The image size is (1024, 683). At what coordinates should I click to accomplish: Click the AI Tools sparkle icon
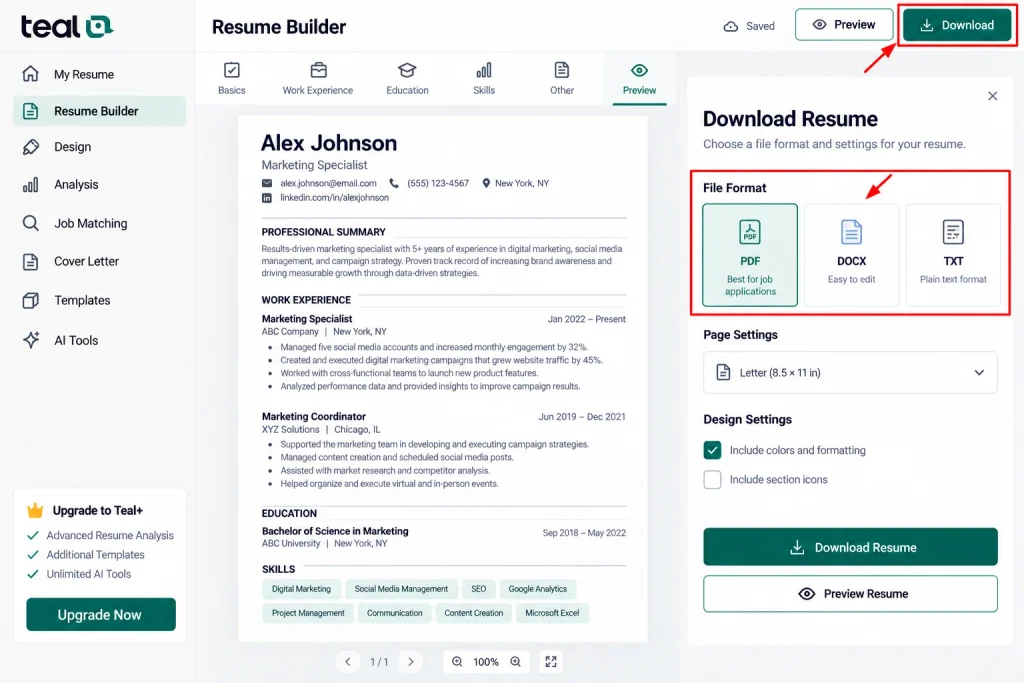[31, 340]
